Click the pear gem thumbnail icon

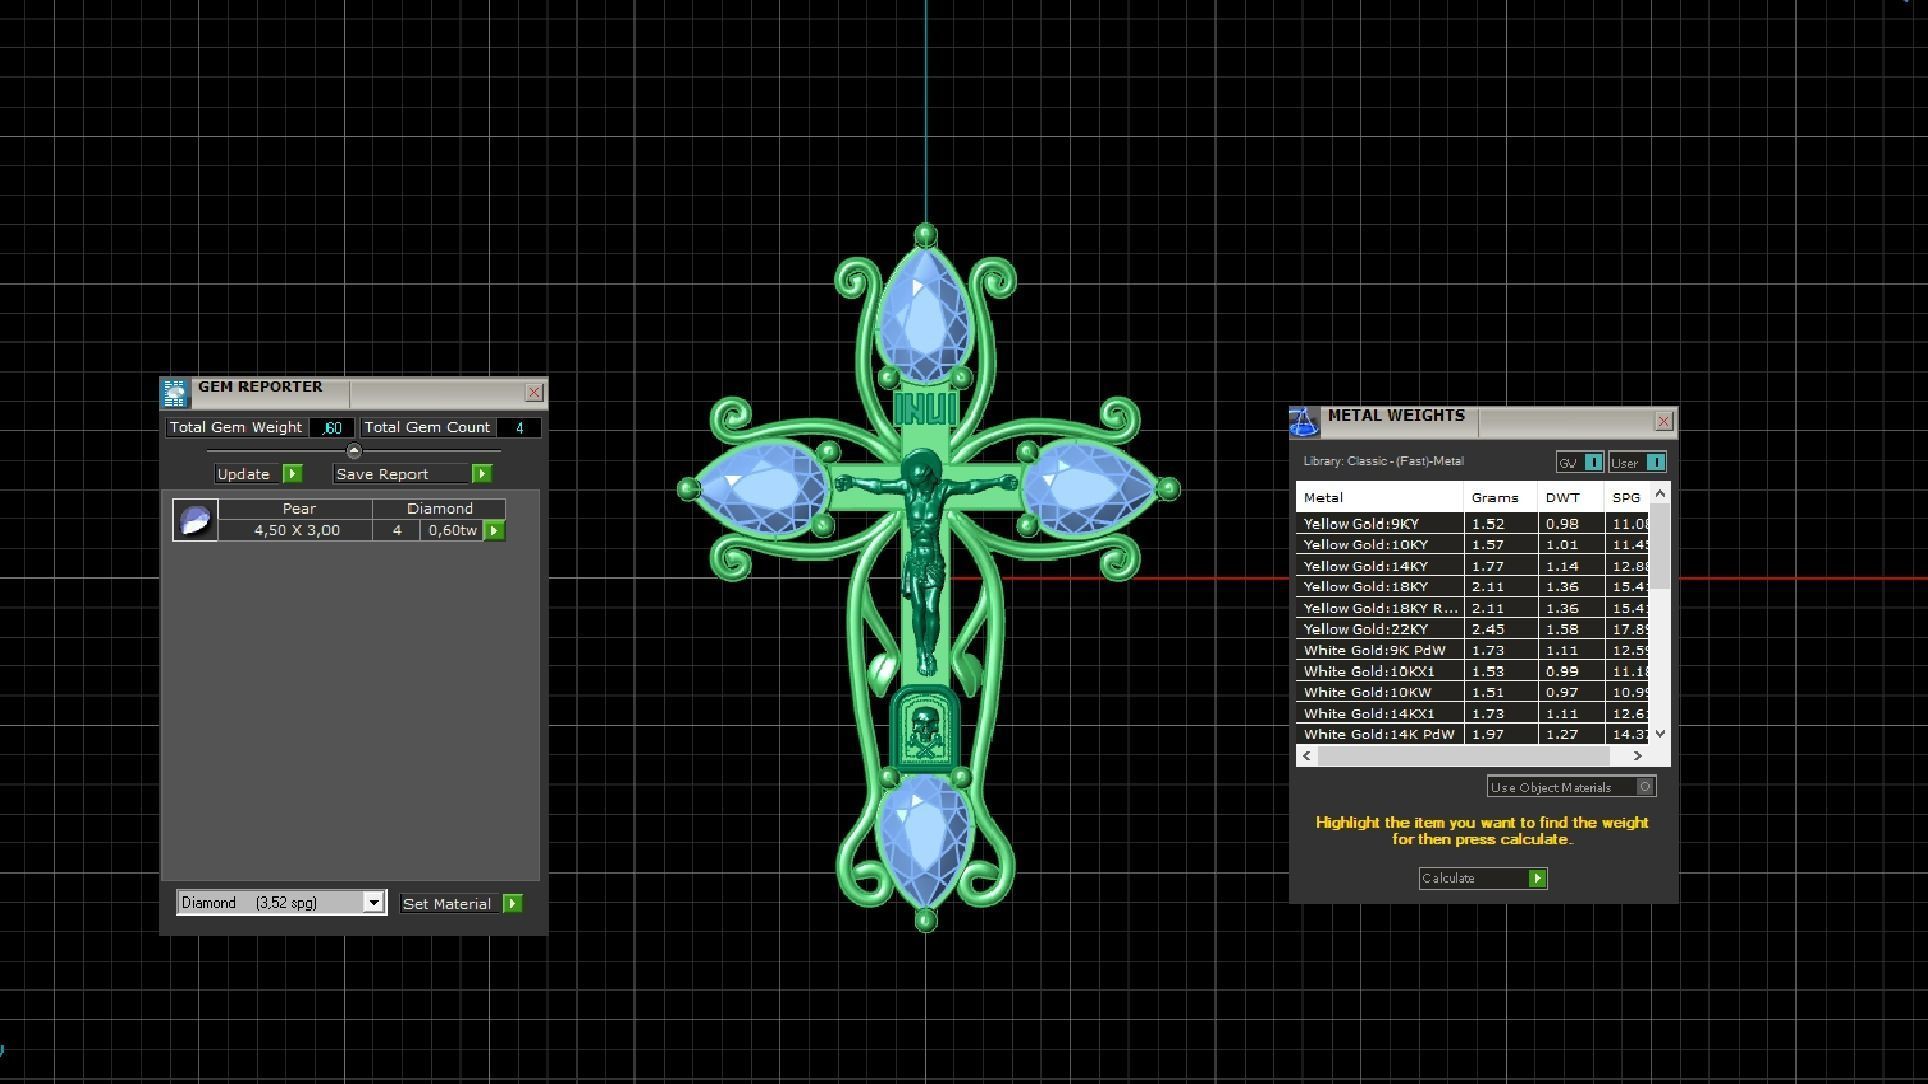195,520
